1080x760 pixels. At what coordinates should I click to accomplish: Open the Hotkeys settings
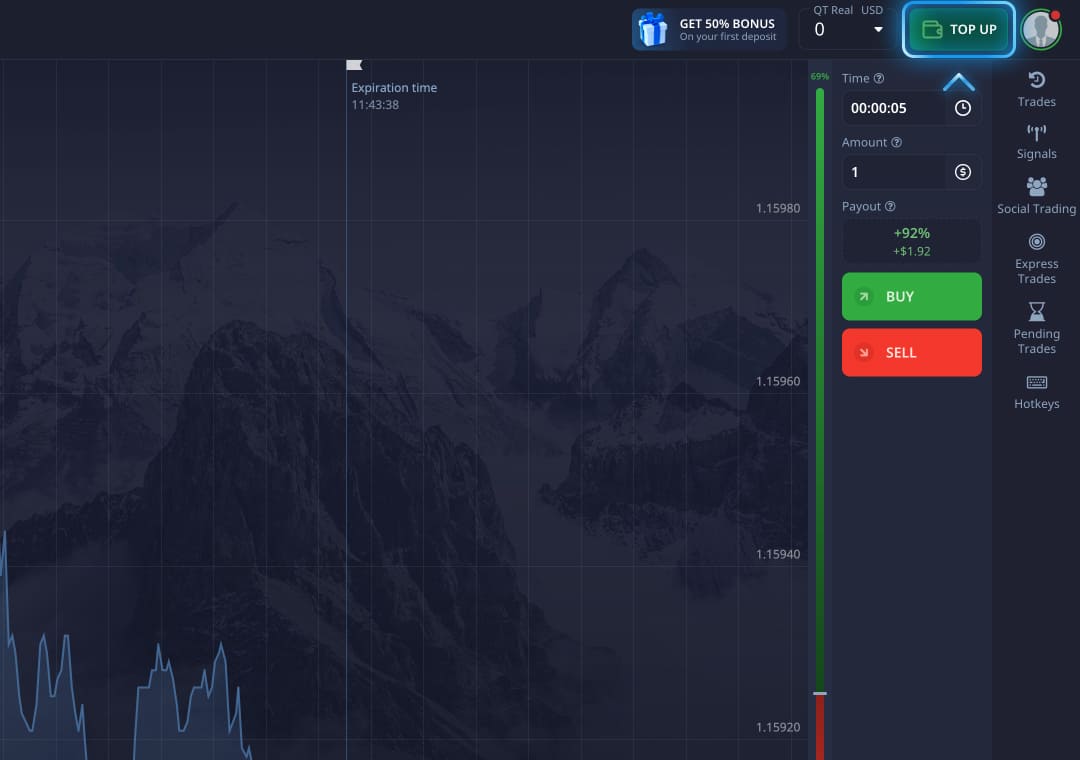pyautogui.click(x=1036, y=391)
